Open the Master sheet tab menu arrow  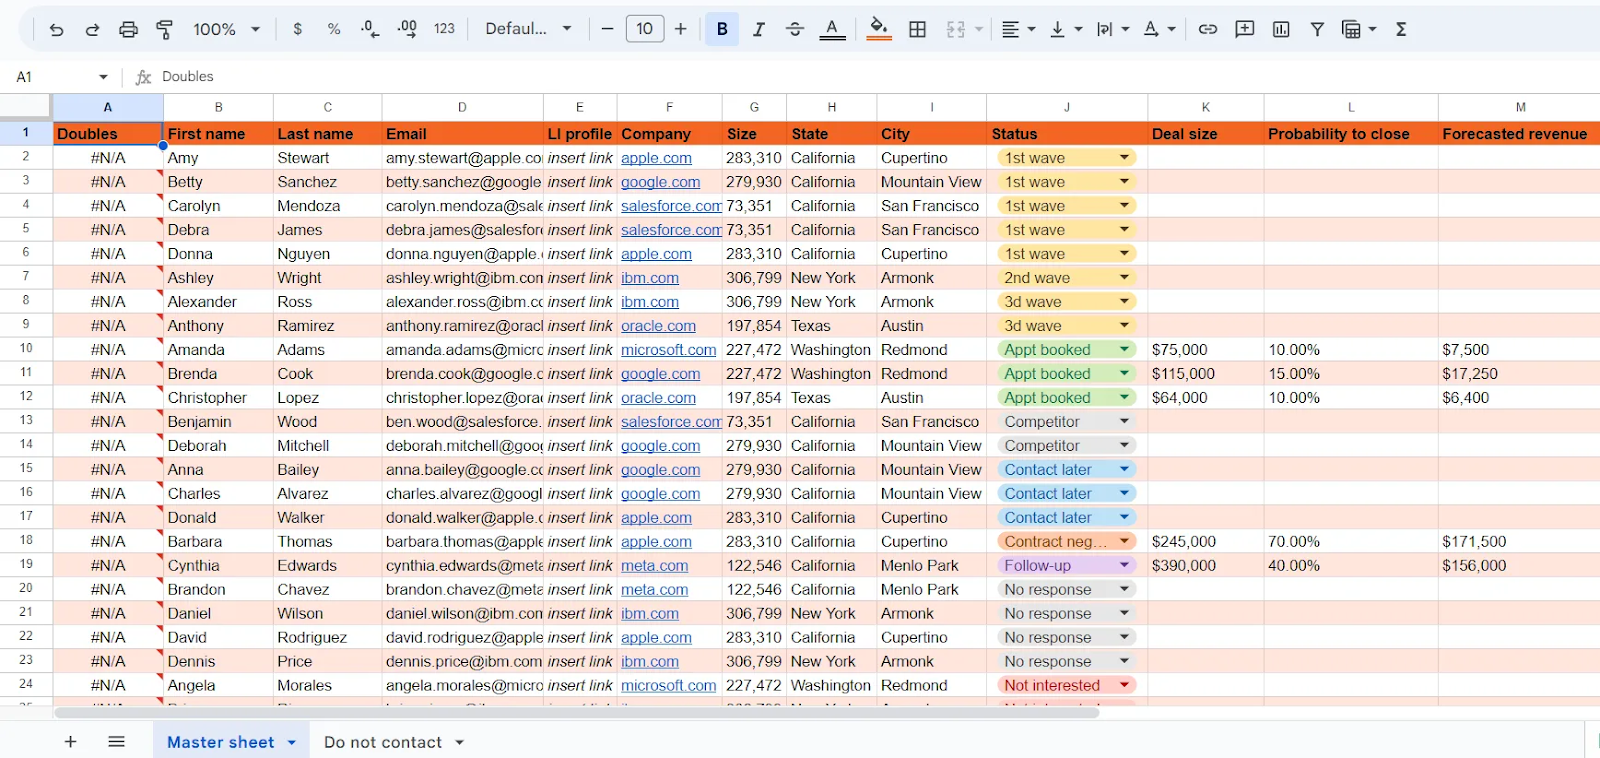(292, 742)
